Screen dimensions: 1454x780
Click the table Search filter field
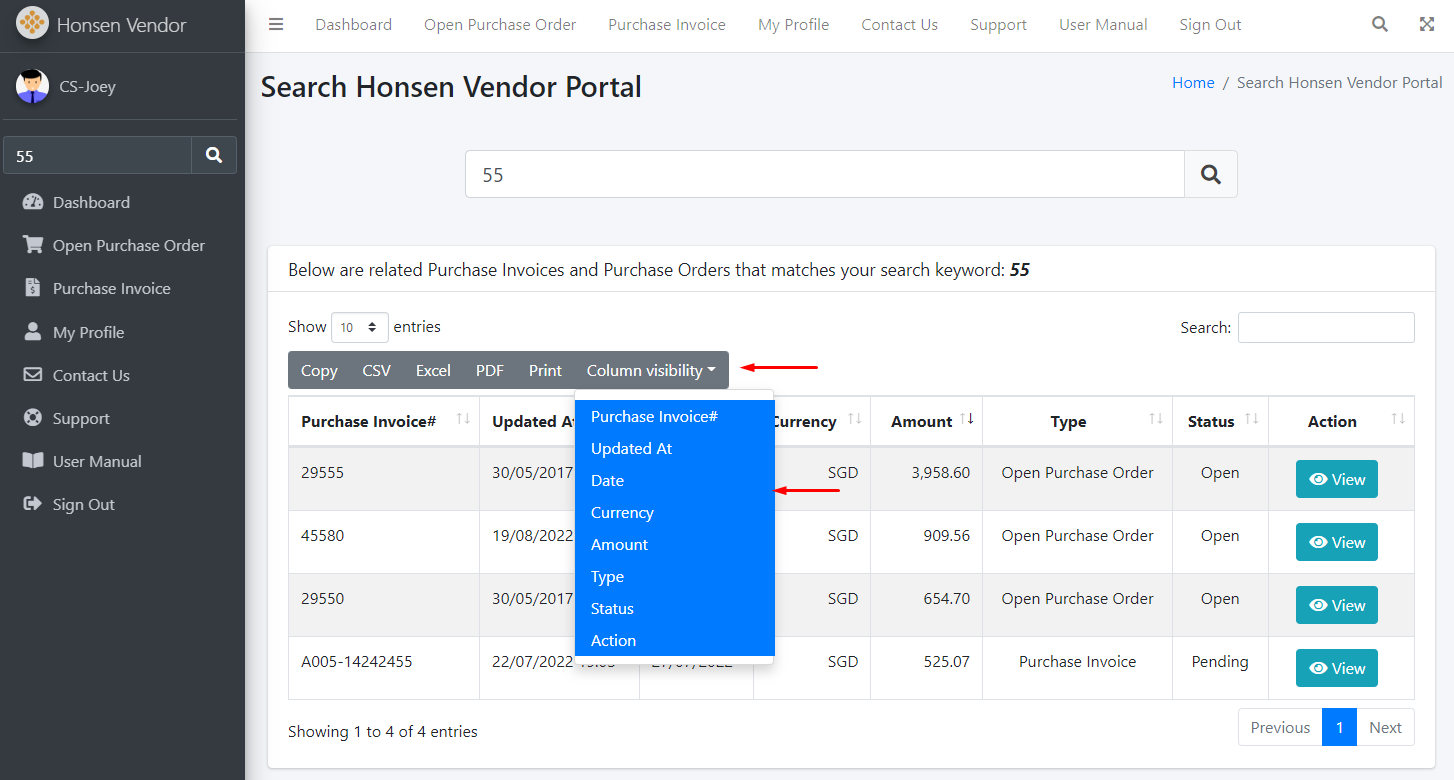click(x=1325, y=328)
